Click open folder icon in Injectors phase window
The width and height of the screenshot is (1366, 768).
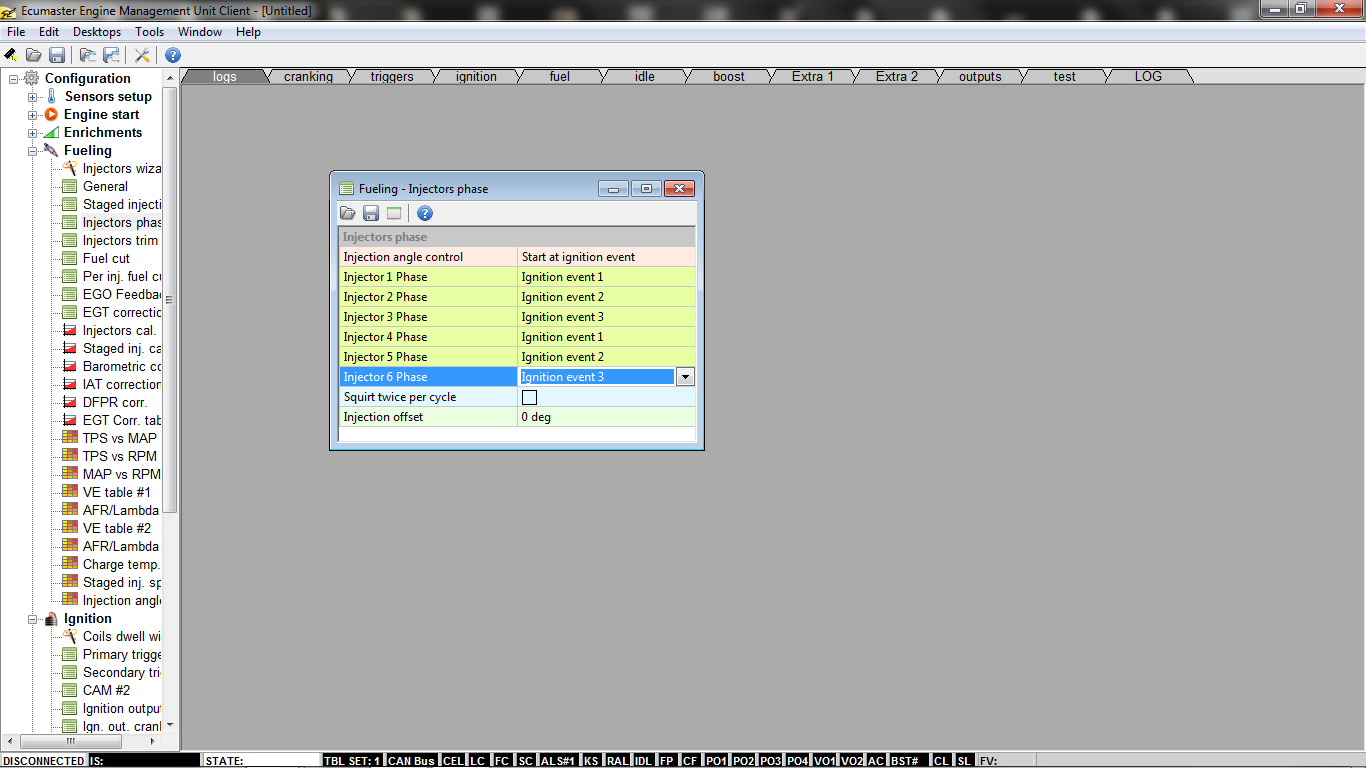coord(348,213)
